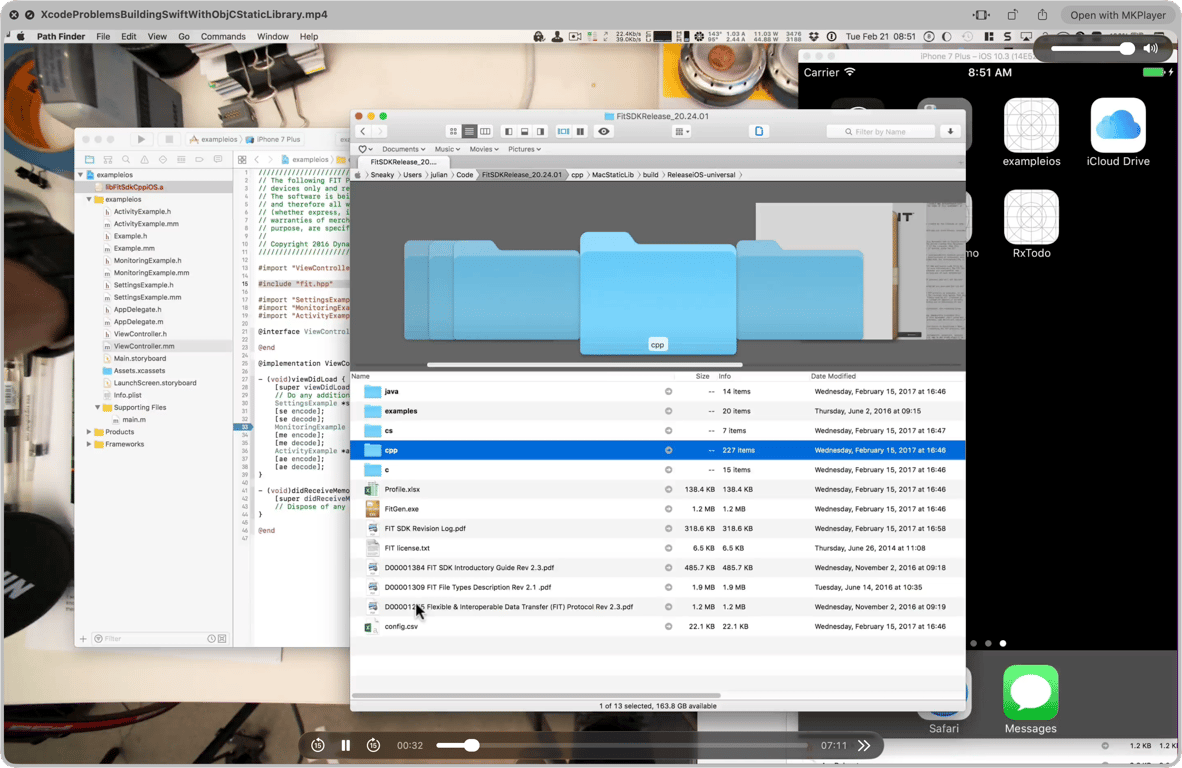Click the download arrow toolbar button

(950, 131)
